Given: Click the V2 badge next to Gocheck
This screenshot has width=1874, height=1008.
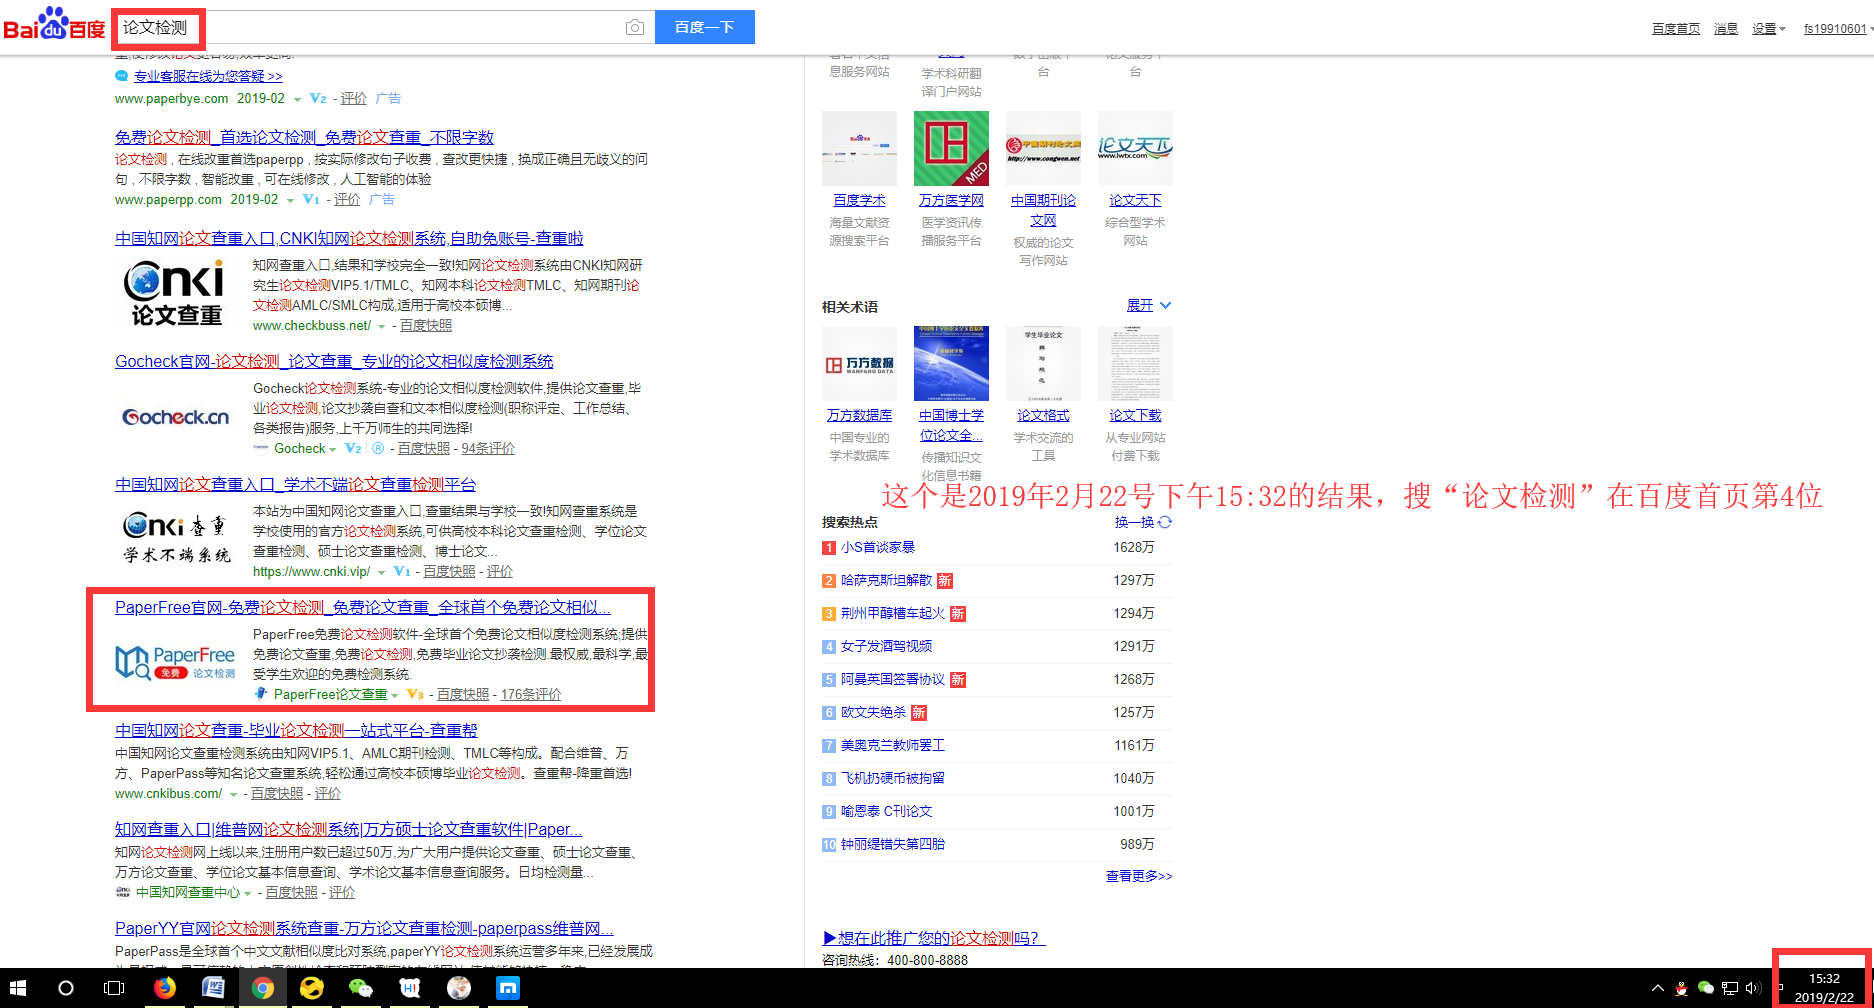Looking at the screenshot, I should tap(353, 449).
